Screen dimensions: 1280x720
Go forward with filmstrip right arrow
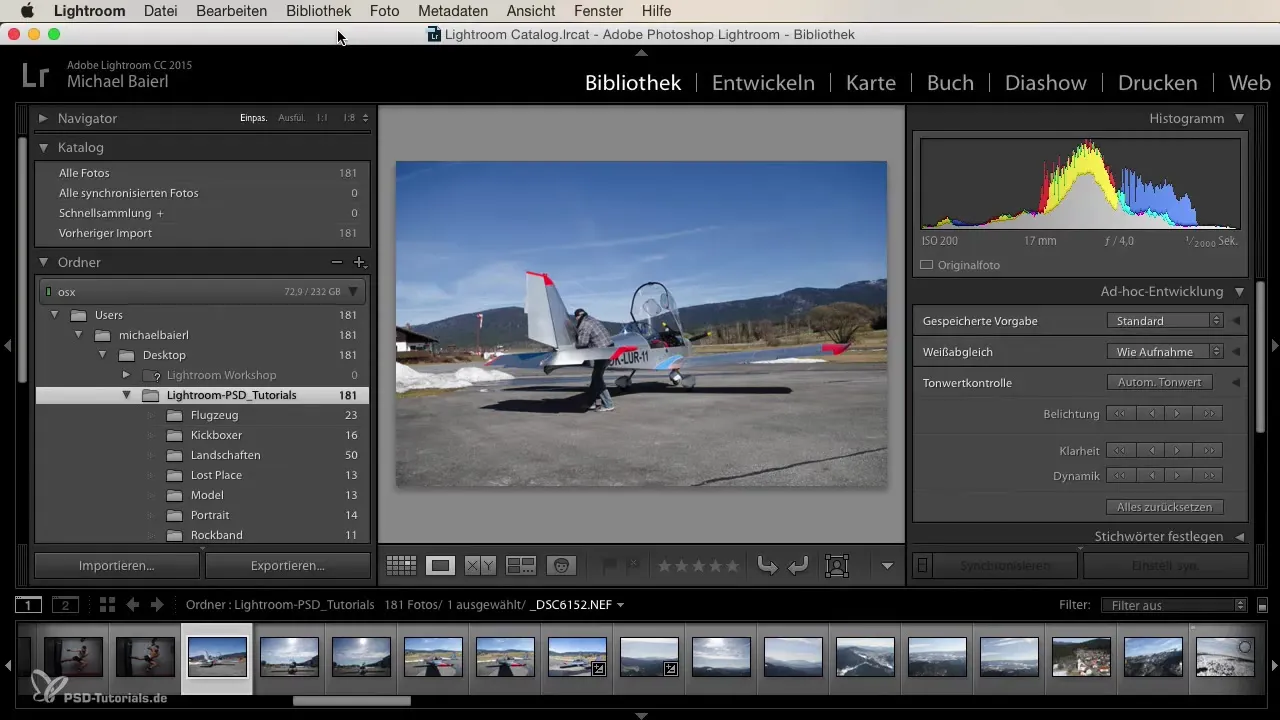point(157,604)
